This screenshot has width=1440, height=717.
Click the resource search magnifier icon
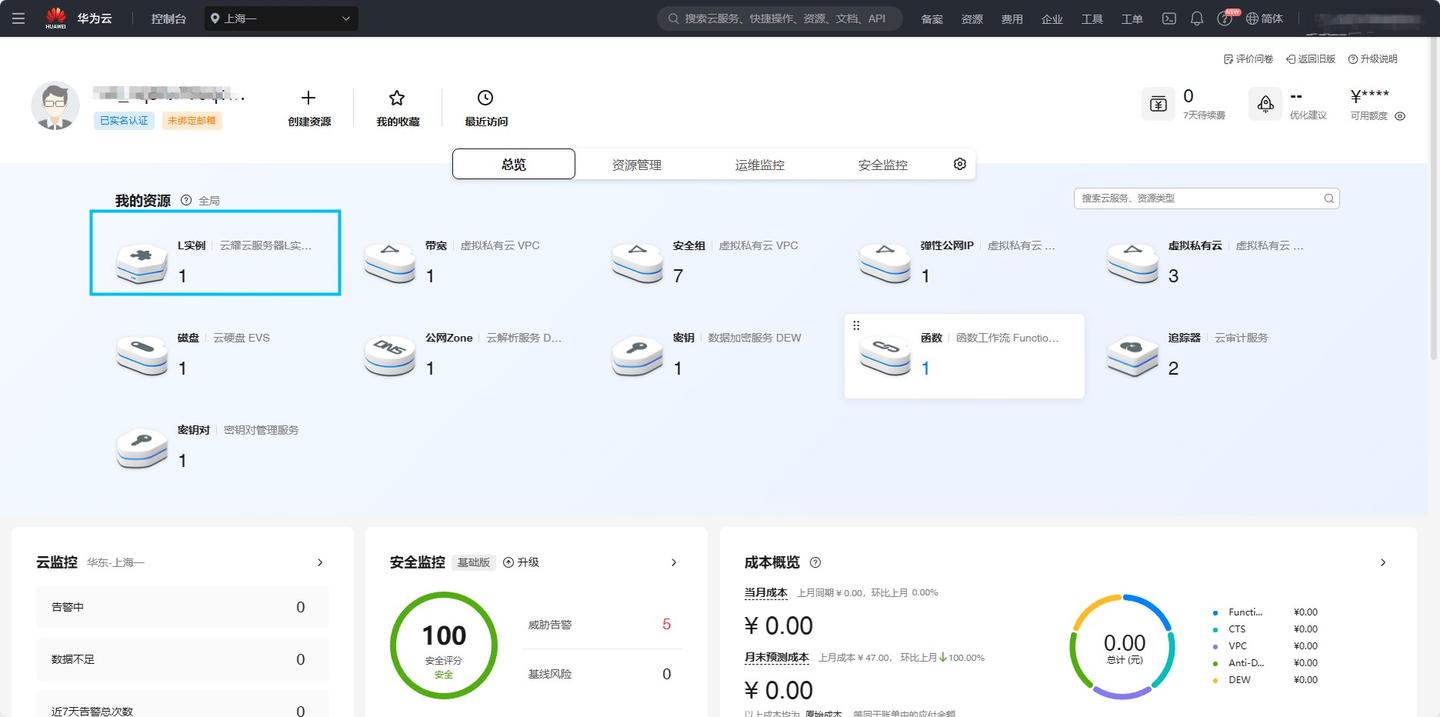[x=1329, y=198]
